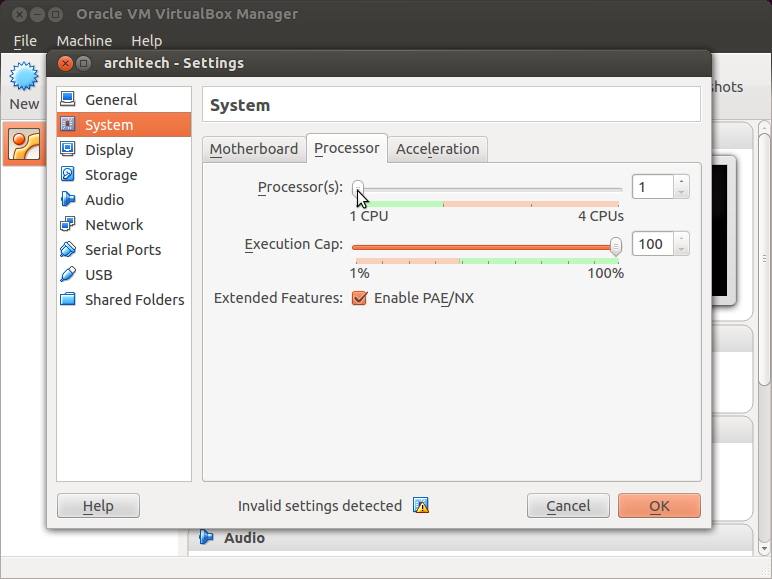
Task: Click the Storage disk icon
Action: 68,174
